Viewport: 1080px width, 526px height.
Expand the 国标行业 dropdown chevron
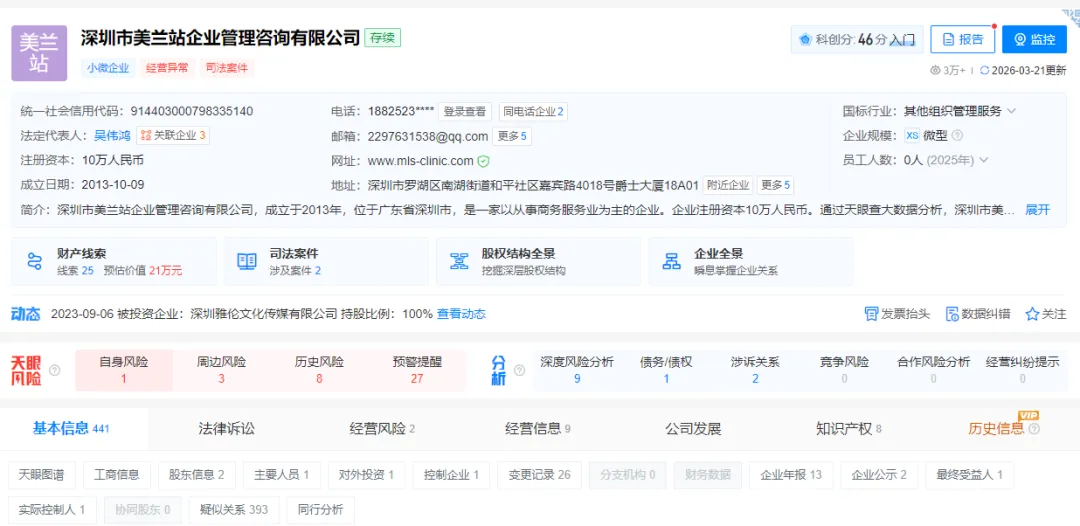click(1011, 111)
